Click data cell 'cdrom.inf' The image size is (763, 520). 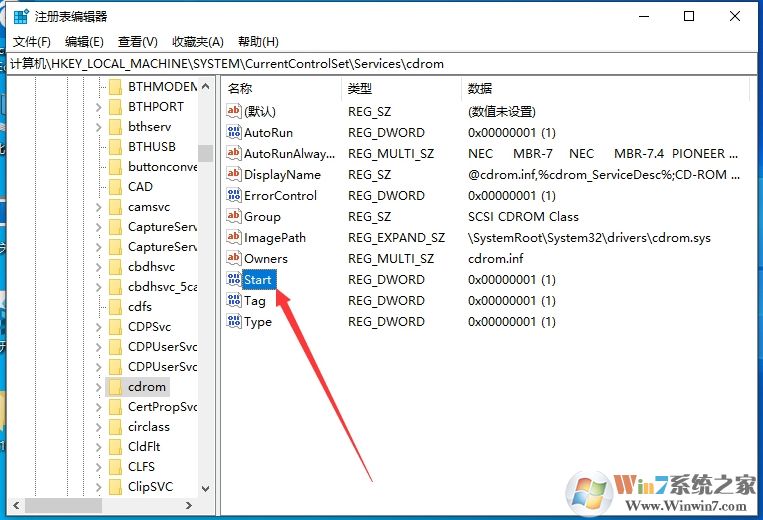tap(495, 258)
